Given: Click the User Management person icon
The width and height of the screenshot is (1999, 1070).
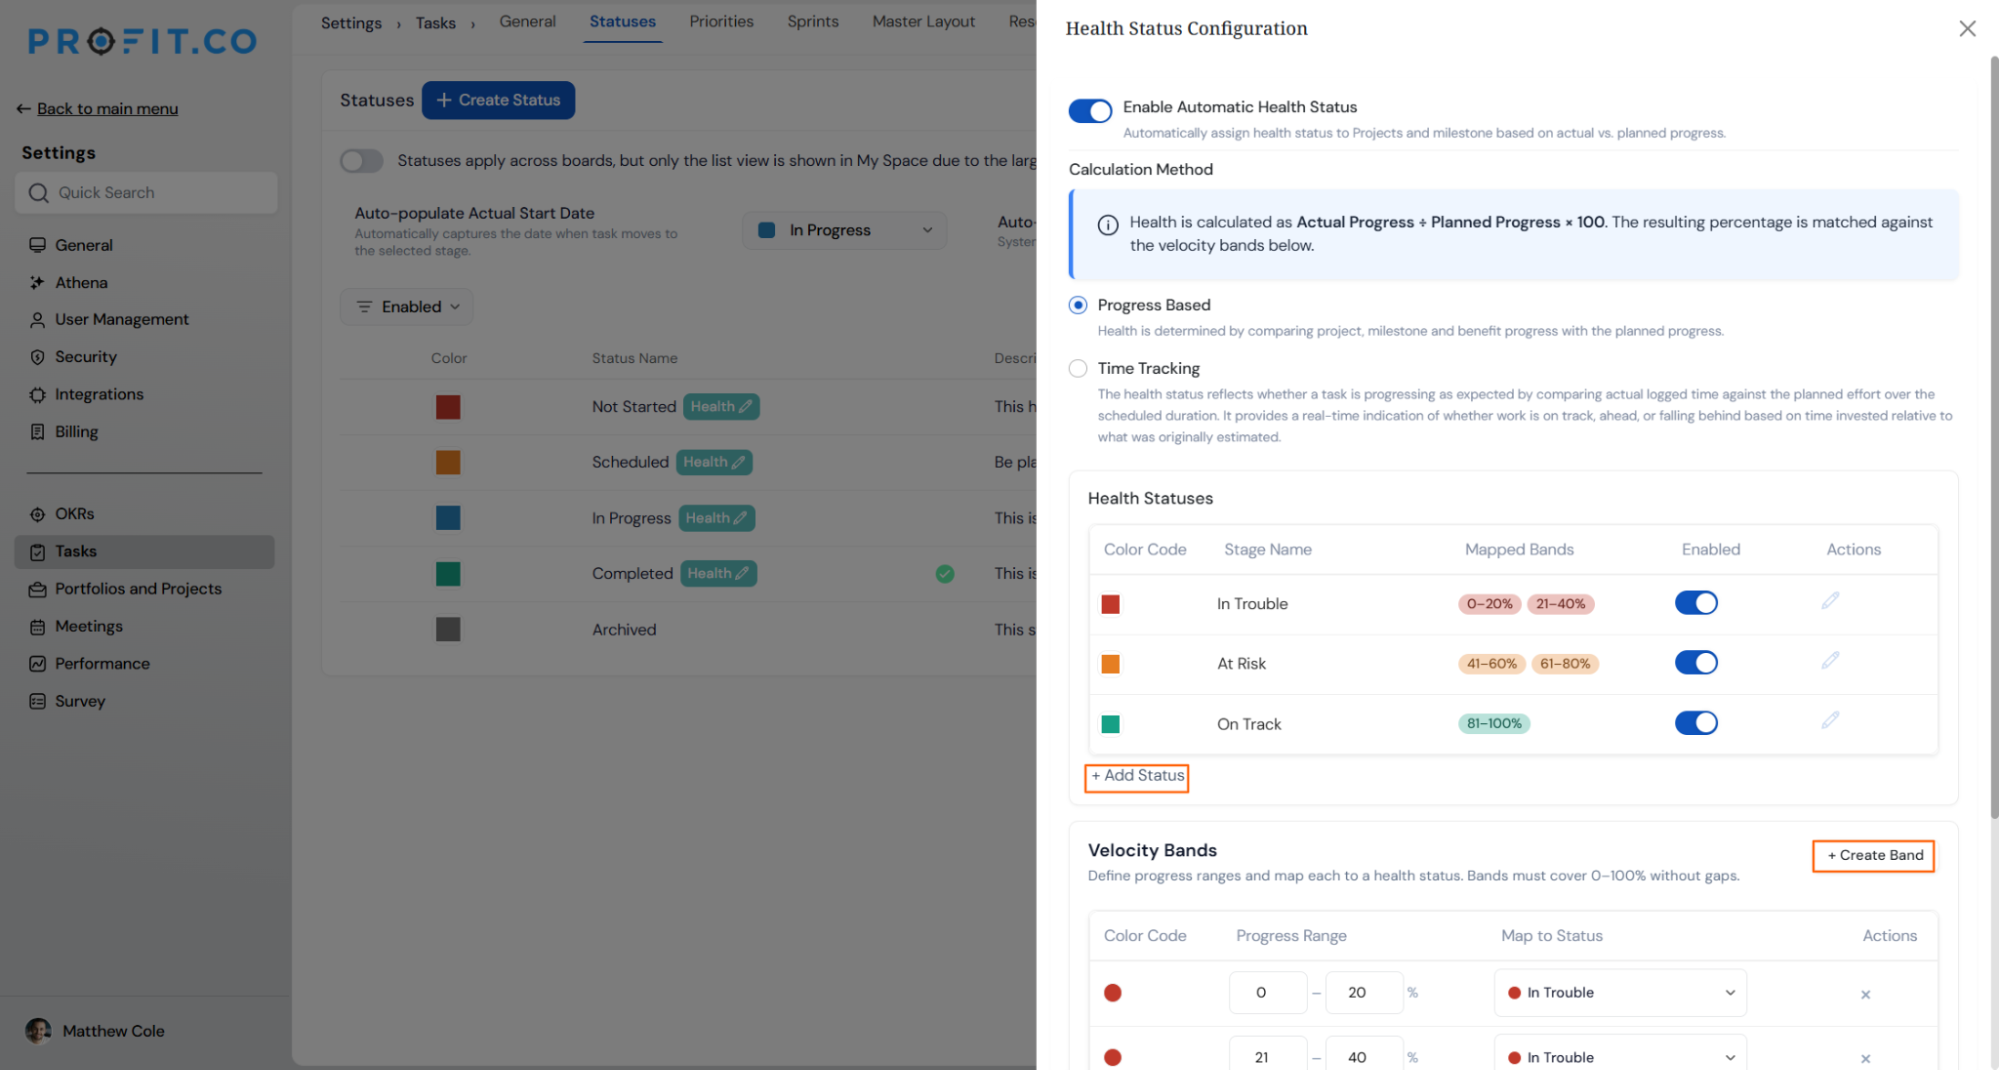Looking at the screenshot, I should pyautogui.click(x=37, y=320).
